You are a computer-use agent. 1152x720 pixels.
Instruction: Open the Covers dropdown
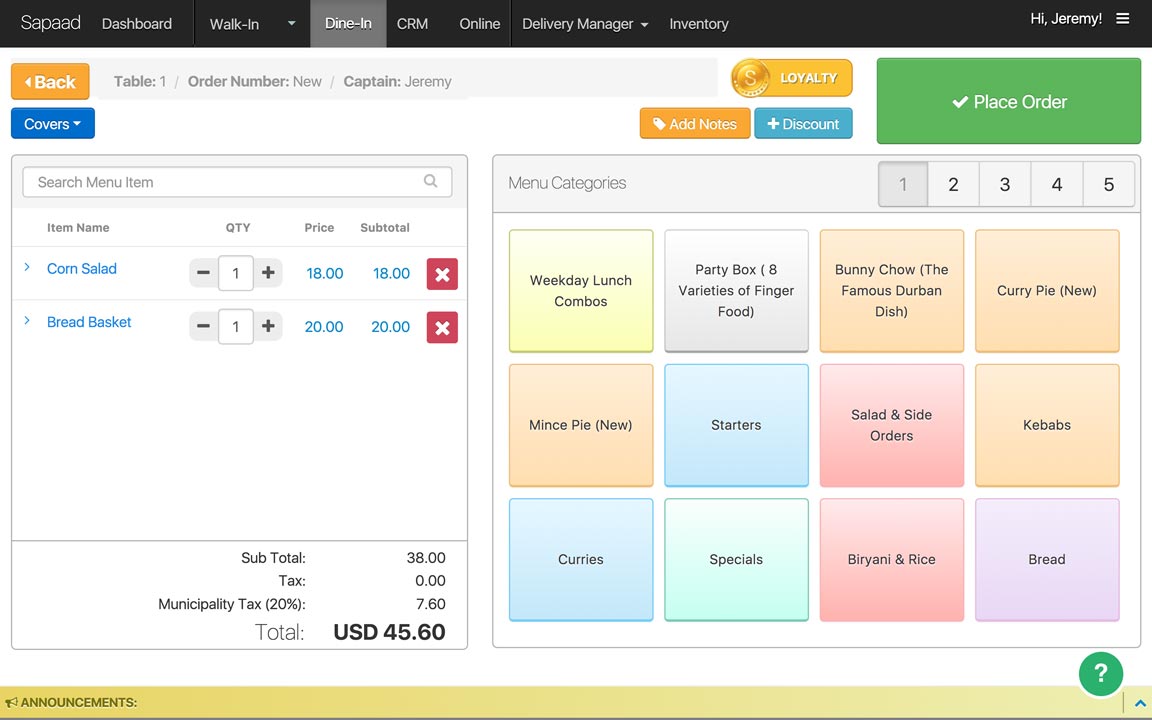pos(53,123)
